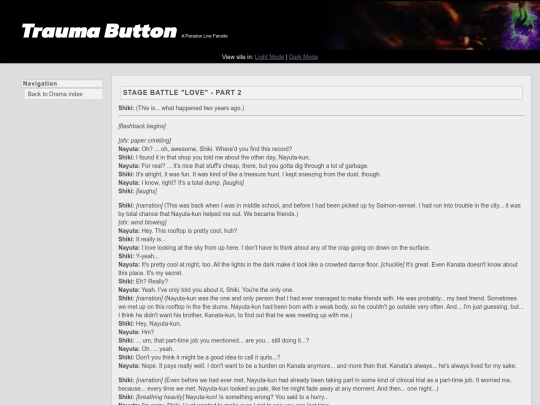
Task: Click the line "(This is... what happened two years ago.)"
Action: point(190,108)
